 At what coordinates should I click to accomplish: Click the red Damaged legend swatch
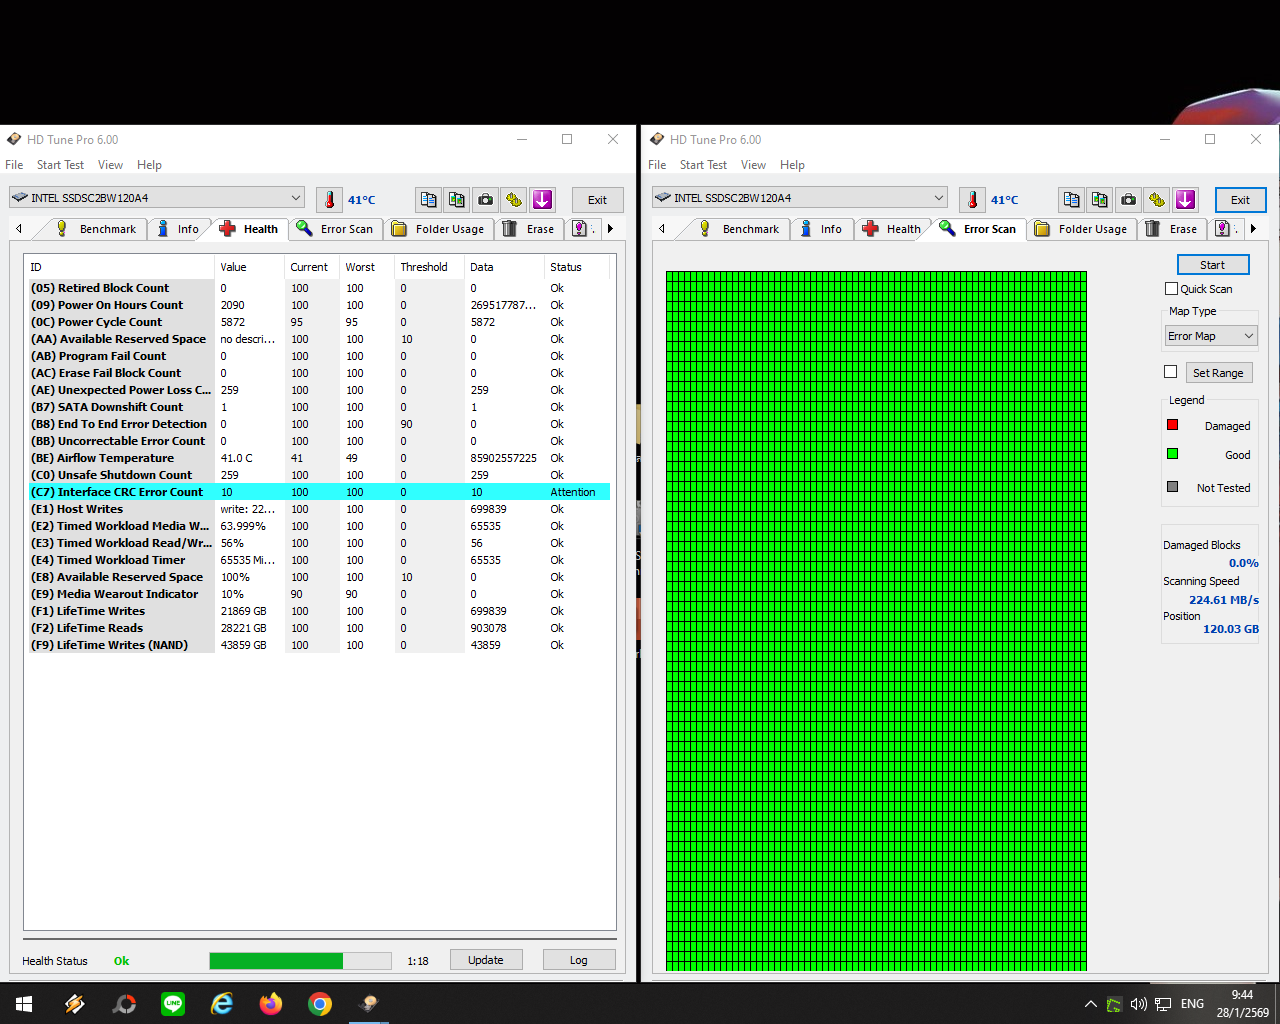tap(1172, 425)
